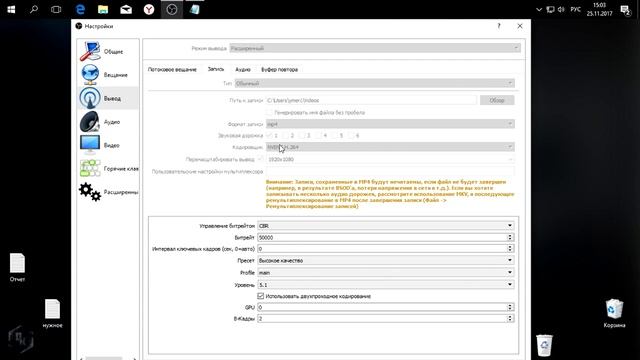640x360 pixels.
Task: Open Windows search from the taskbar
Action: pos(34,9)
